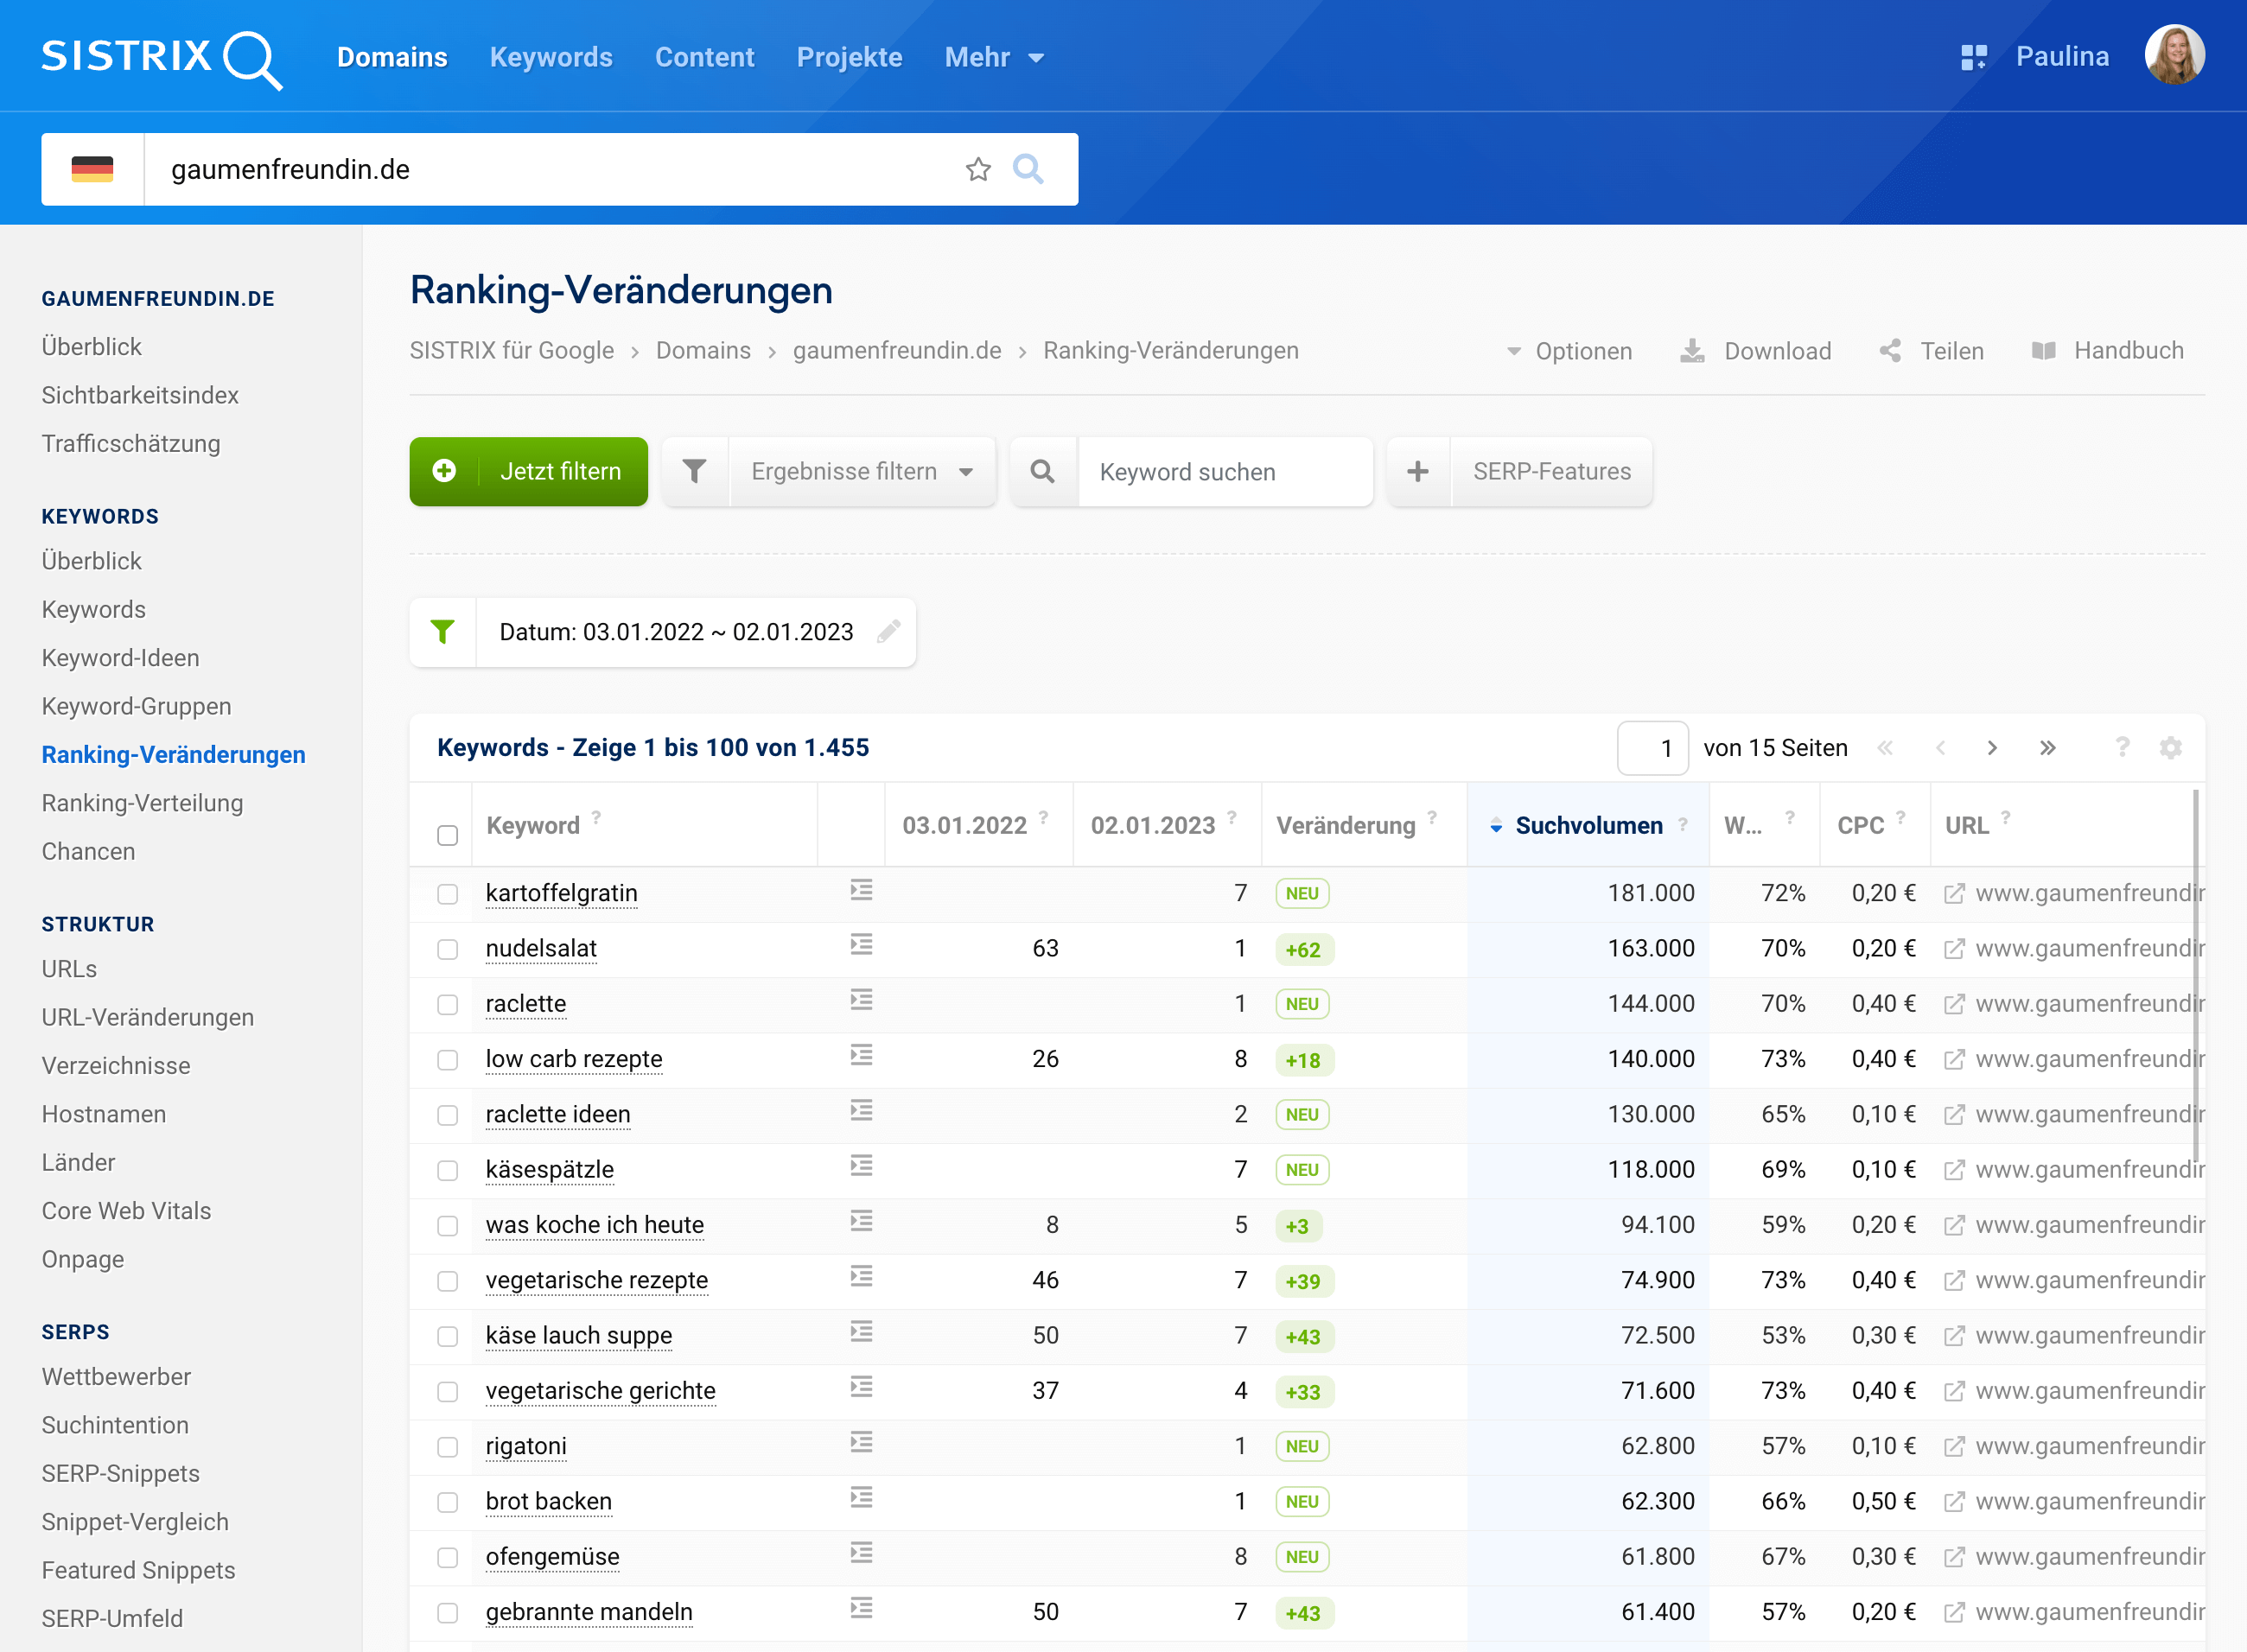Open Keyword-Ideen in the sidebar
This screenshot has width=2247, height=1652.
click(120, 658)
